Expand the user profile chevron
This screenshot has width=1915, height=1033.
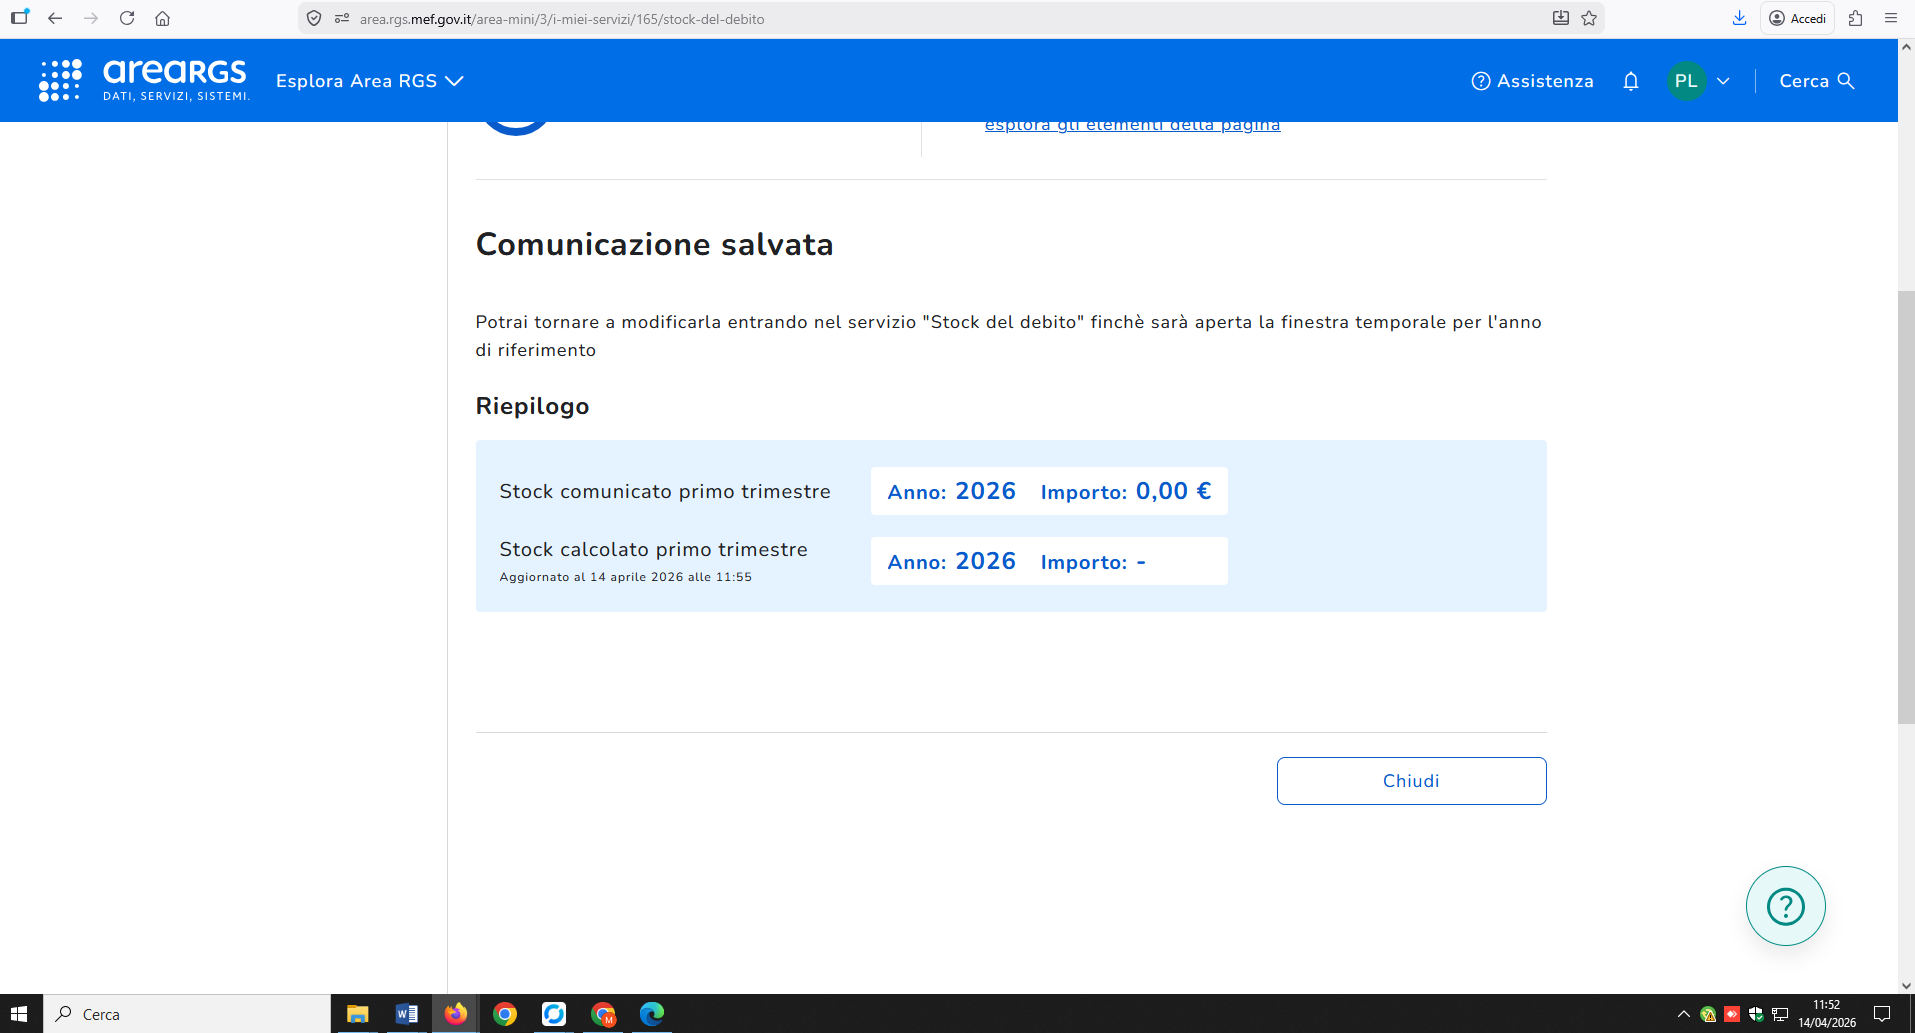[1723, 81]
